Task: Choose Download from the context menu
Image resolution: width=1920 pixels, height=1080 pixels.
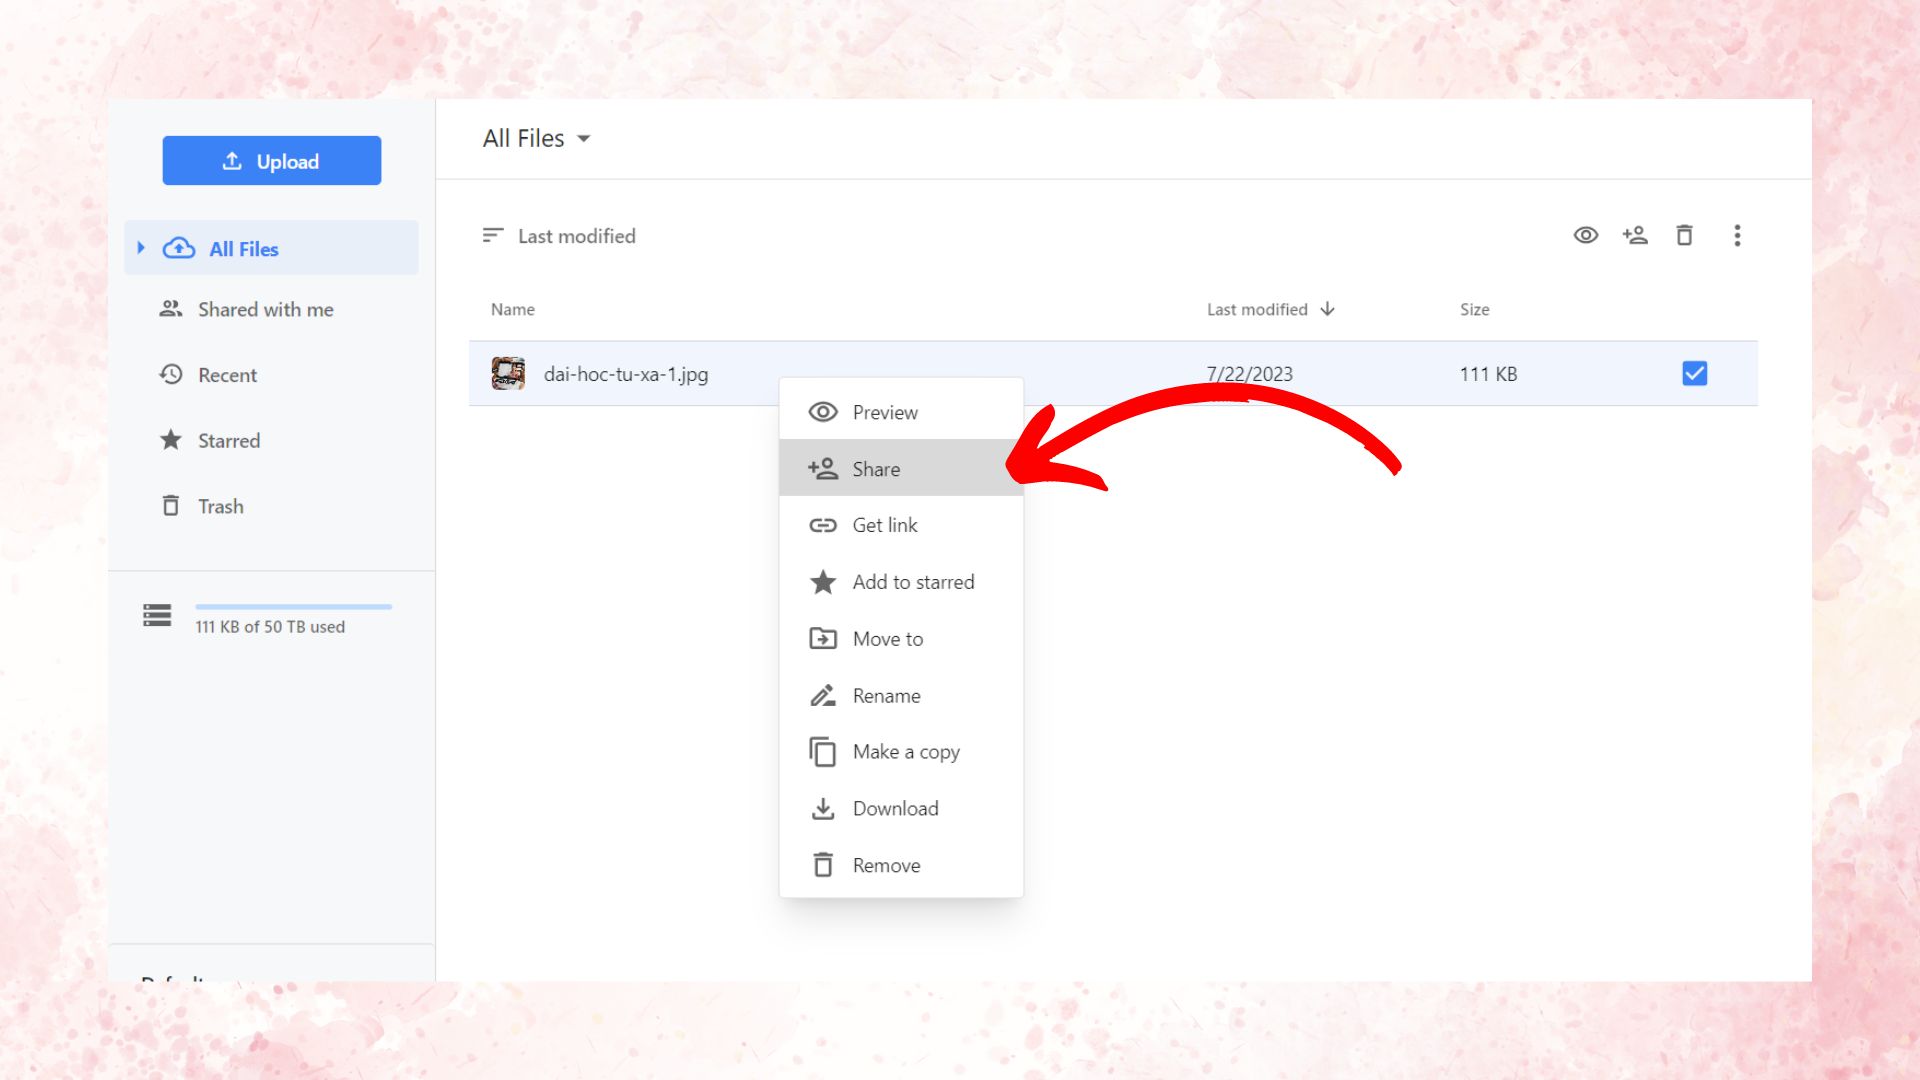Action: pos(895,809)
